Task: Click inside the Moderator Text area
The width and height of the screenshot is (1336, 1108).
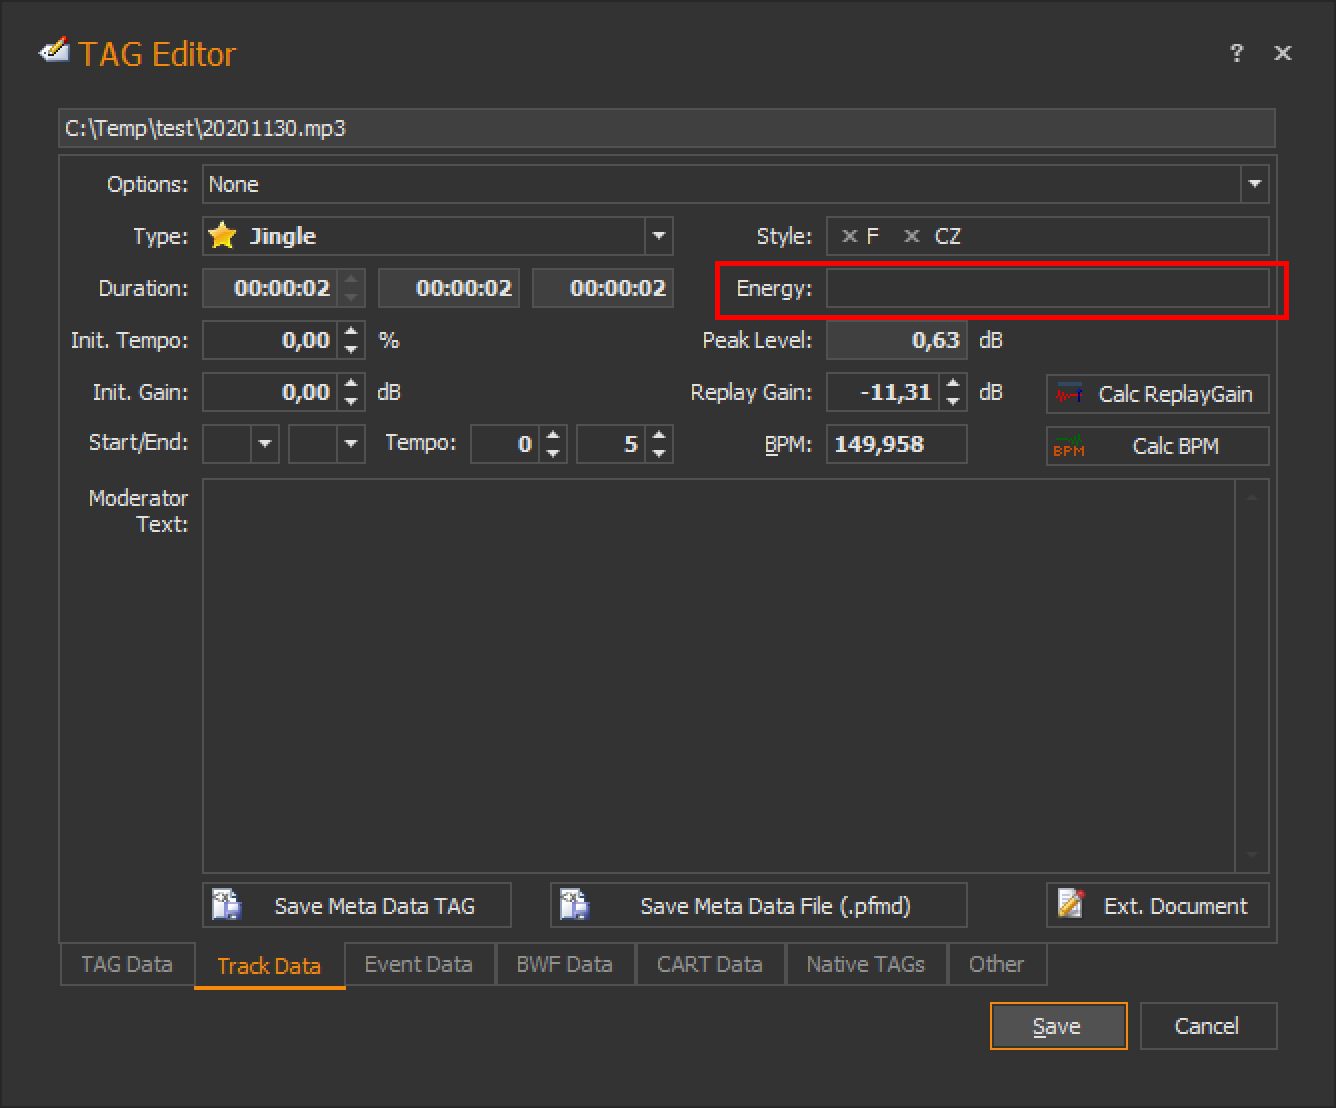Action: (720, 675)
